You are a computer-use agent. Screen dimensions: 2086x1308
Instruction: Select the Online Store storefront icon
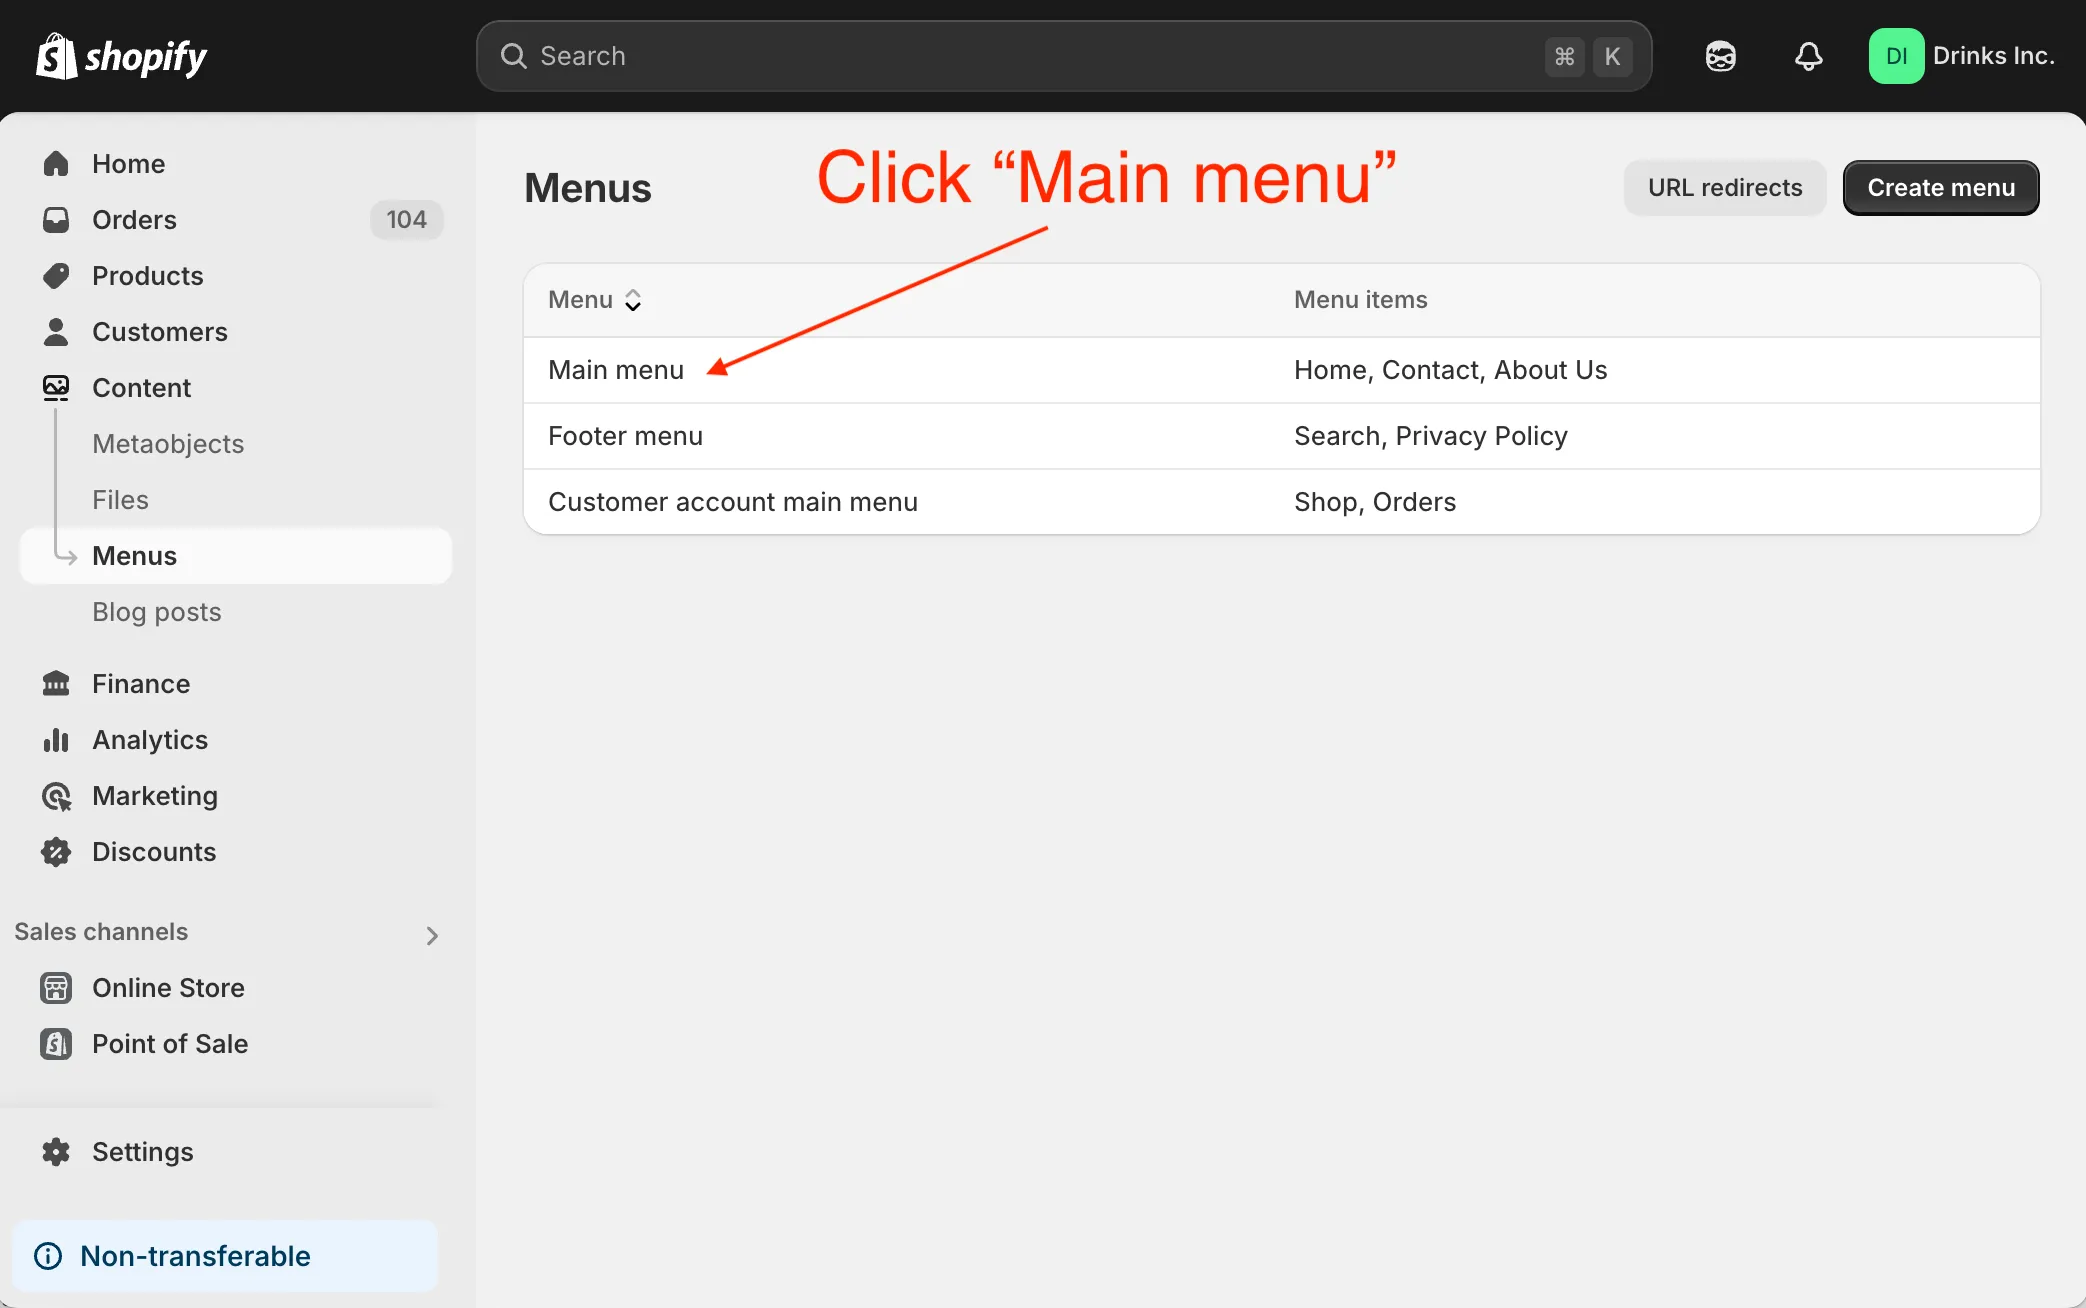56,987
